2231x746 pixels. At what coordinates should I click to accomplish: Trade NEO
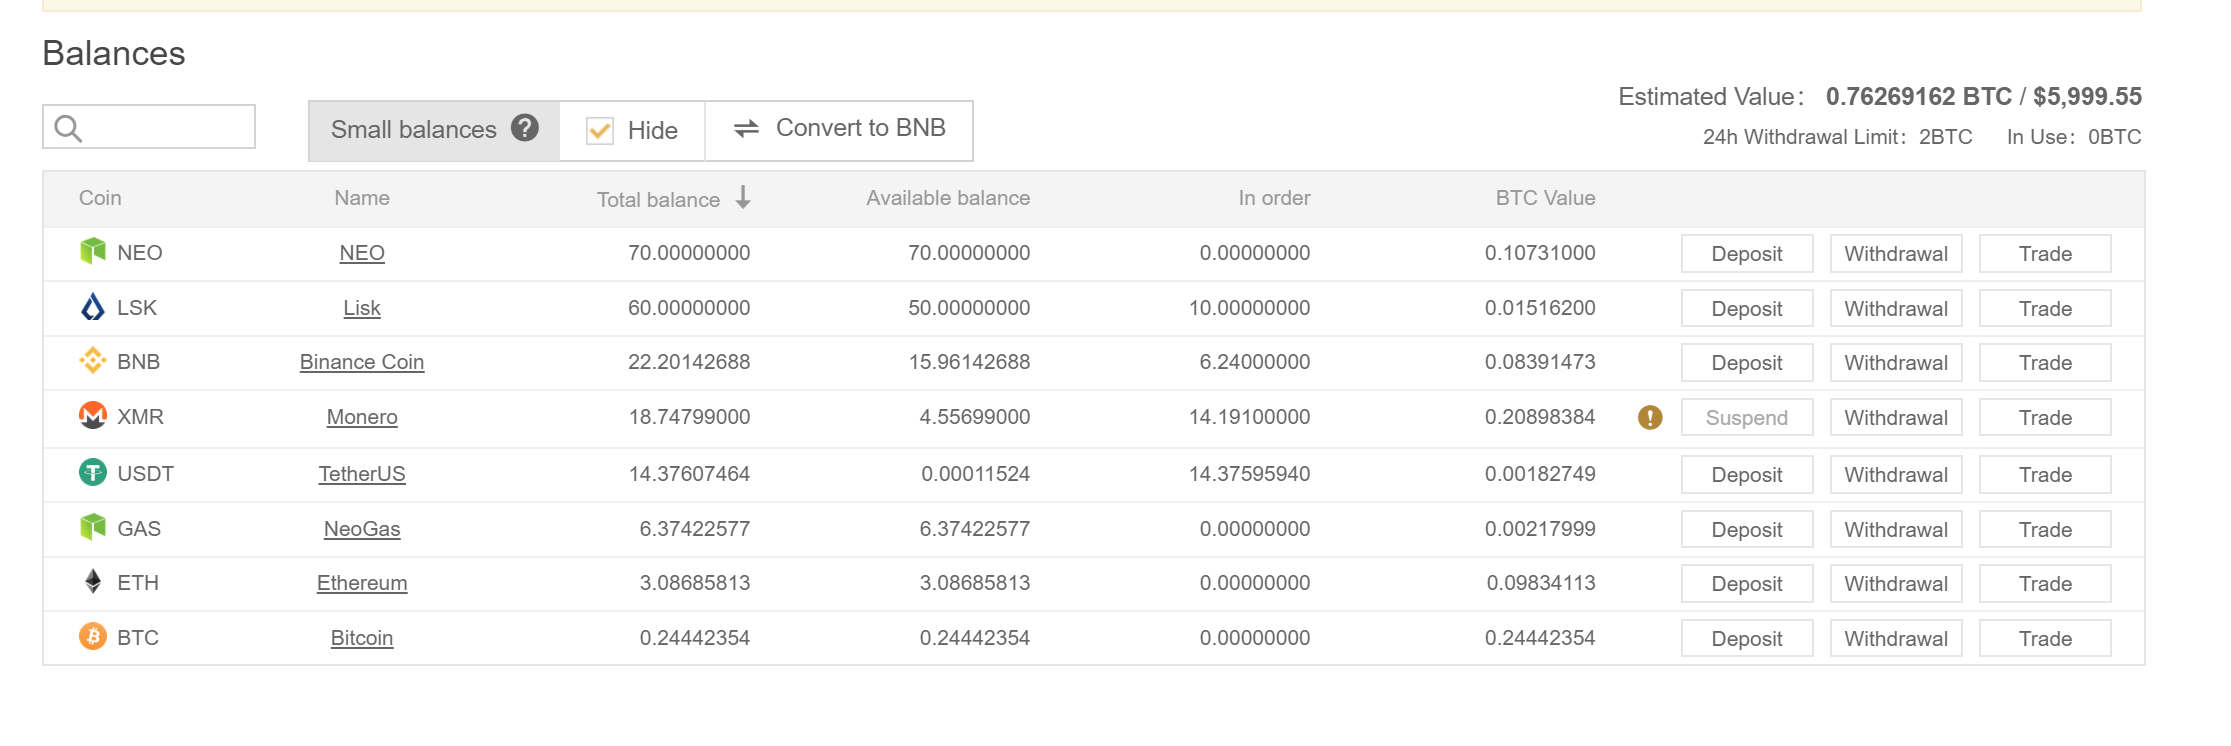point(2045,254)
